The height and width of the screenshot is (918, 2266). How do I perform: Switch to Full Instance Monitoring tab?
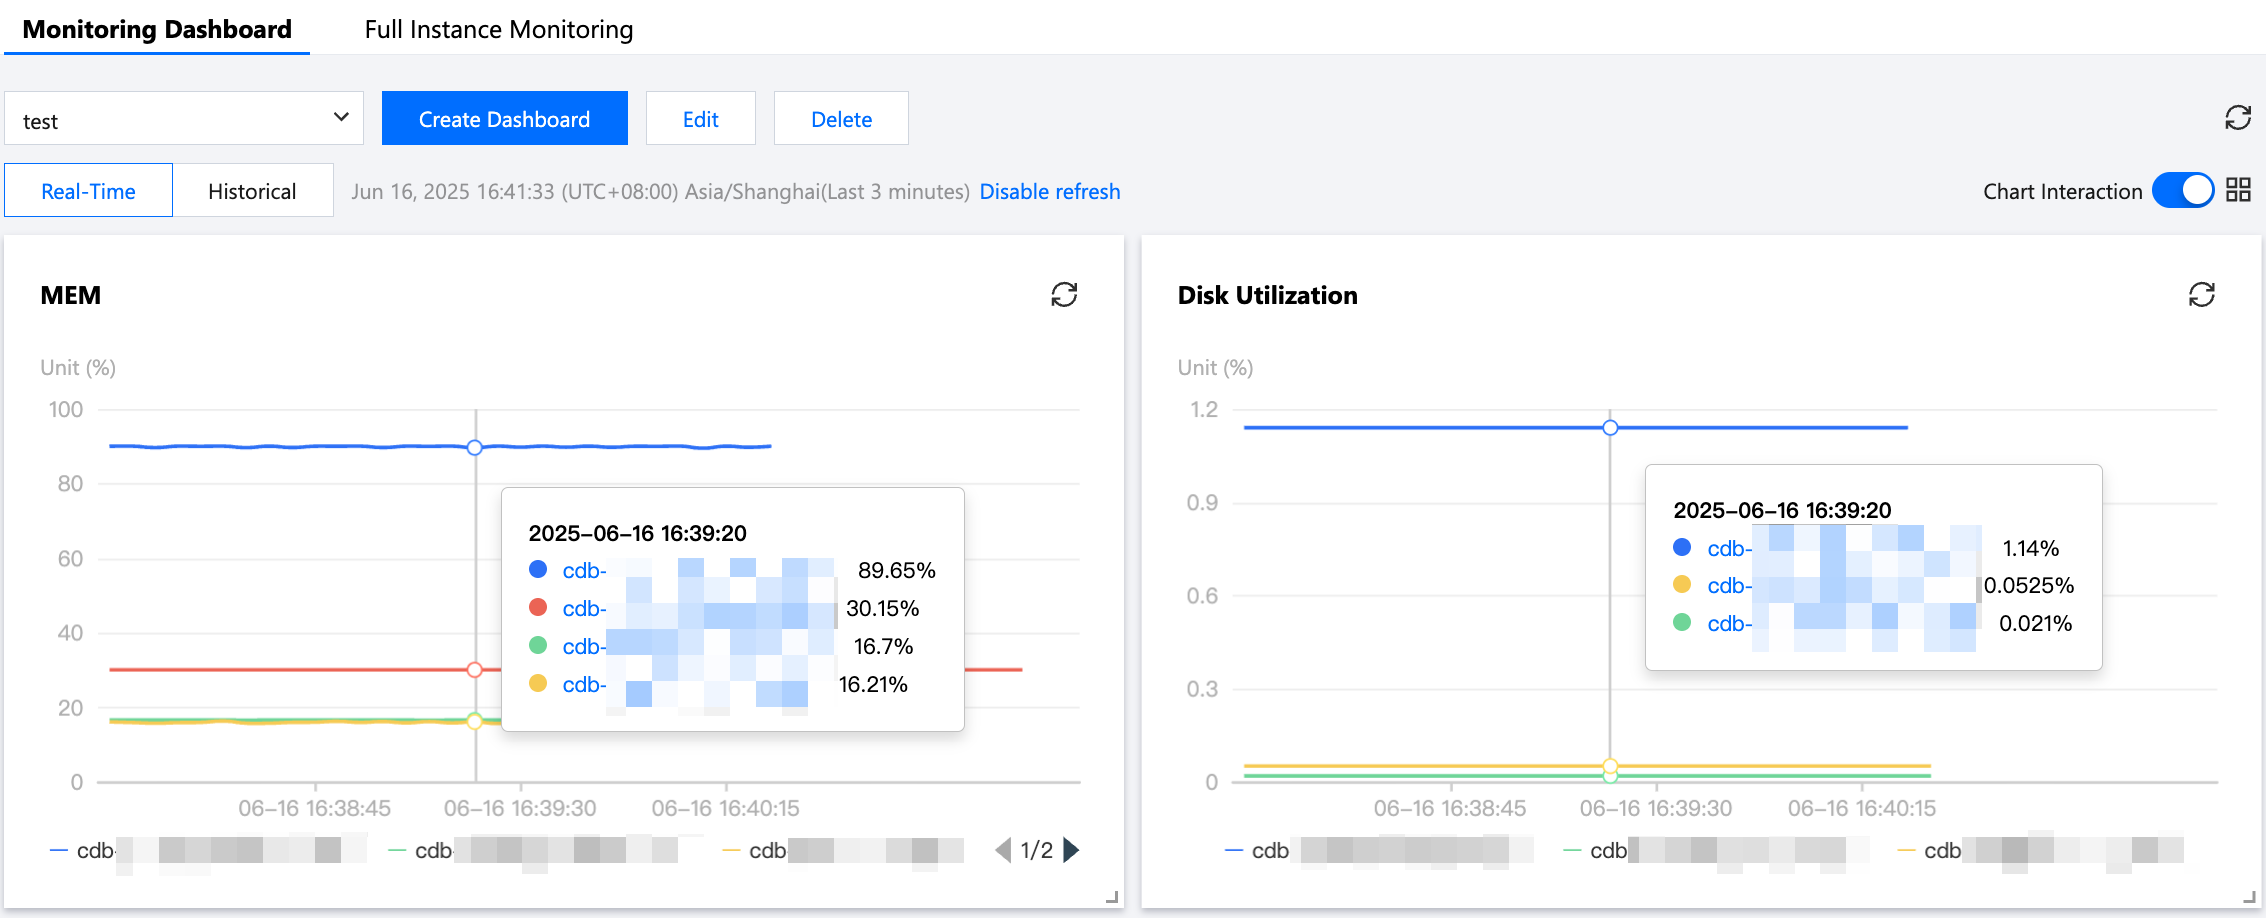[498, 30]
